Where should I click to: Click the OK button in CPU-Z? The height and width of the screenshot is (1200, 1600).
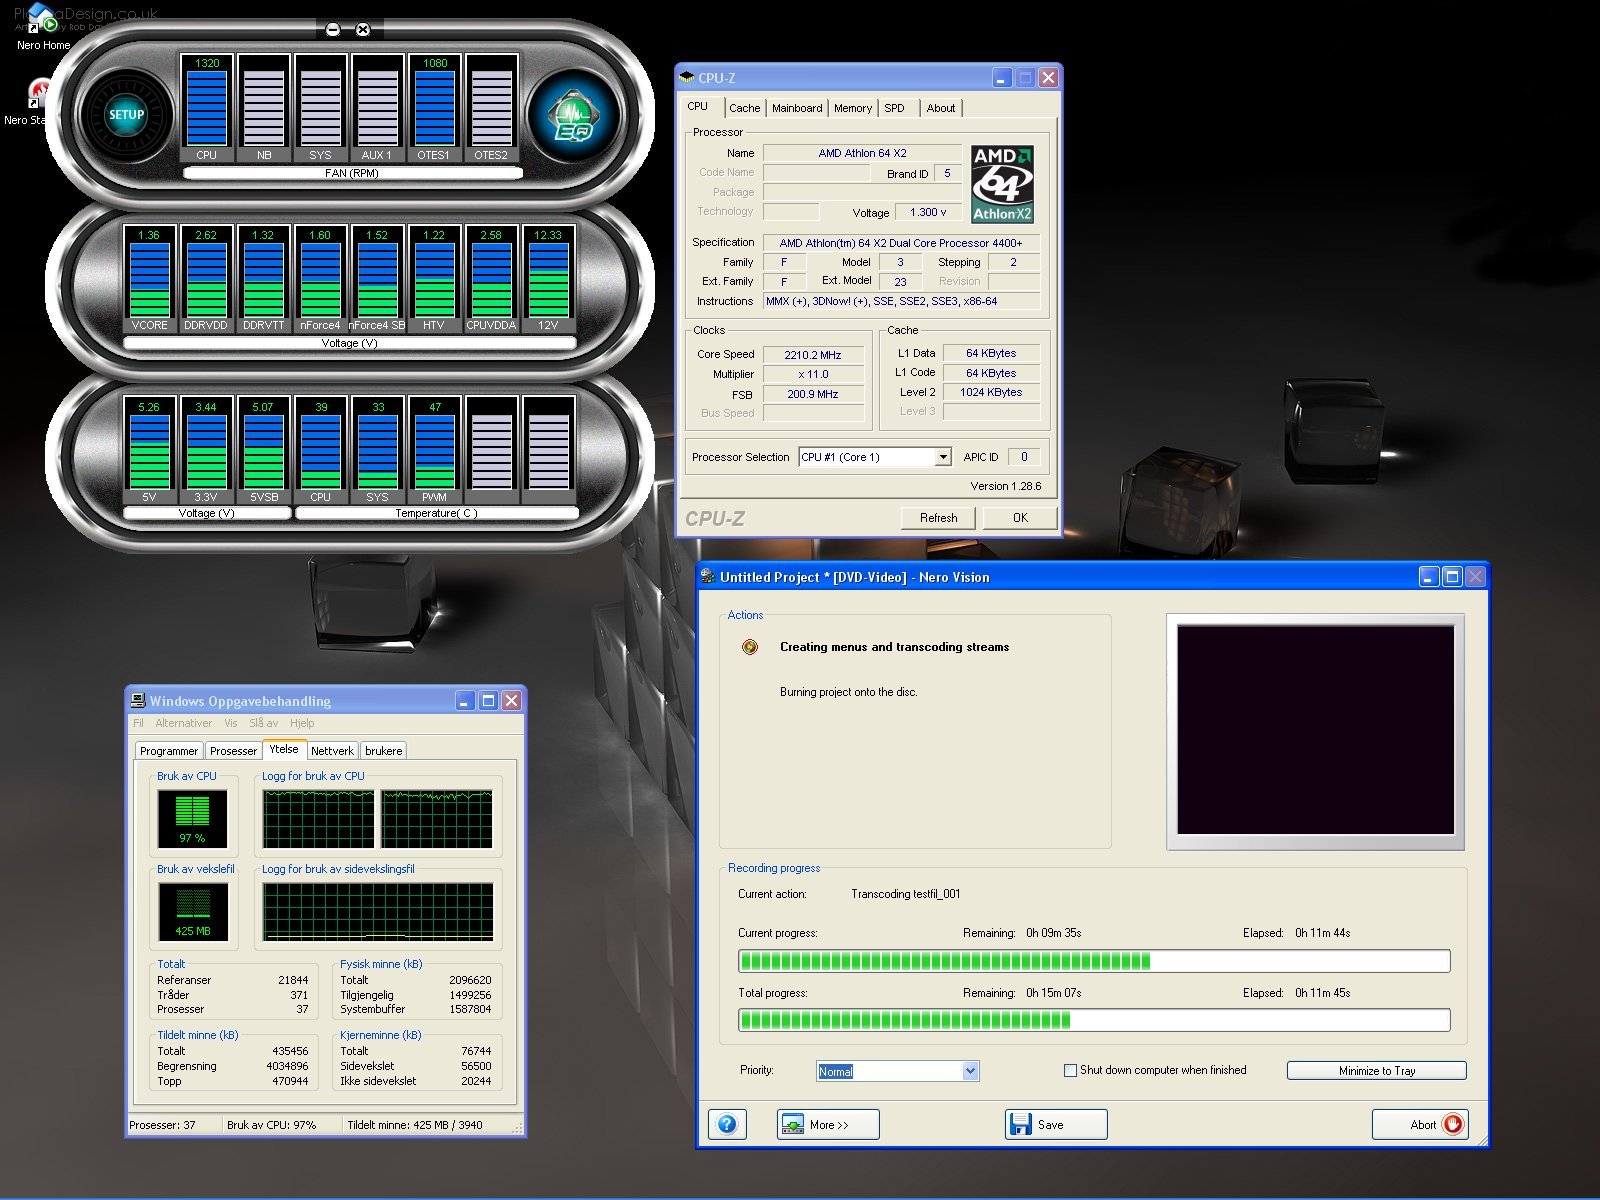1020,518
